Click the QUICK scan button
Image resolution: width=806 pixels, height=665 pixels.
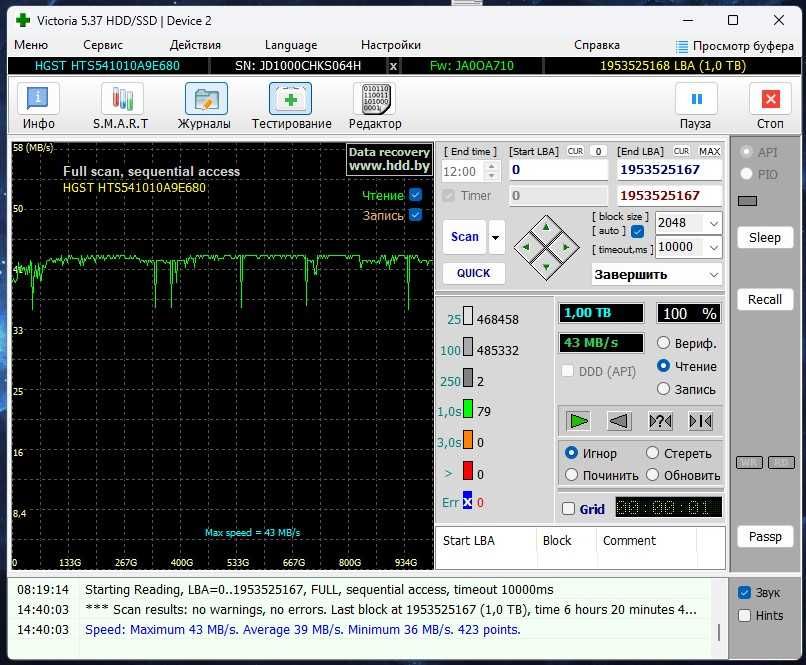(x=473, y=273)
